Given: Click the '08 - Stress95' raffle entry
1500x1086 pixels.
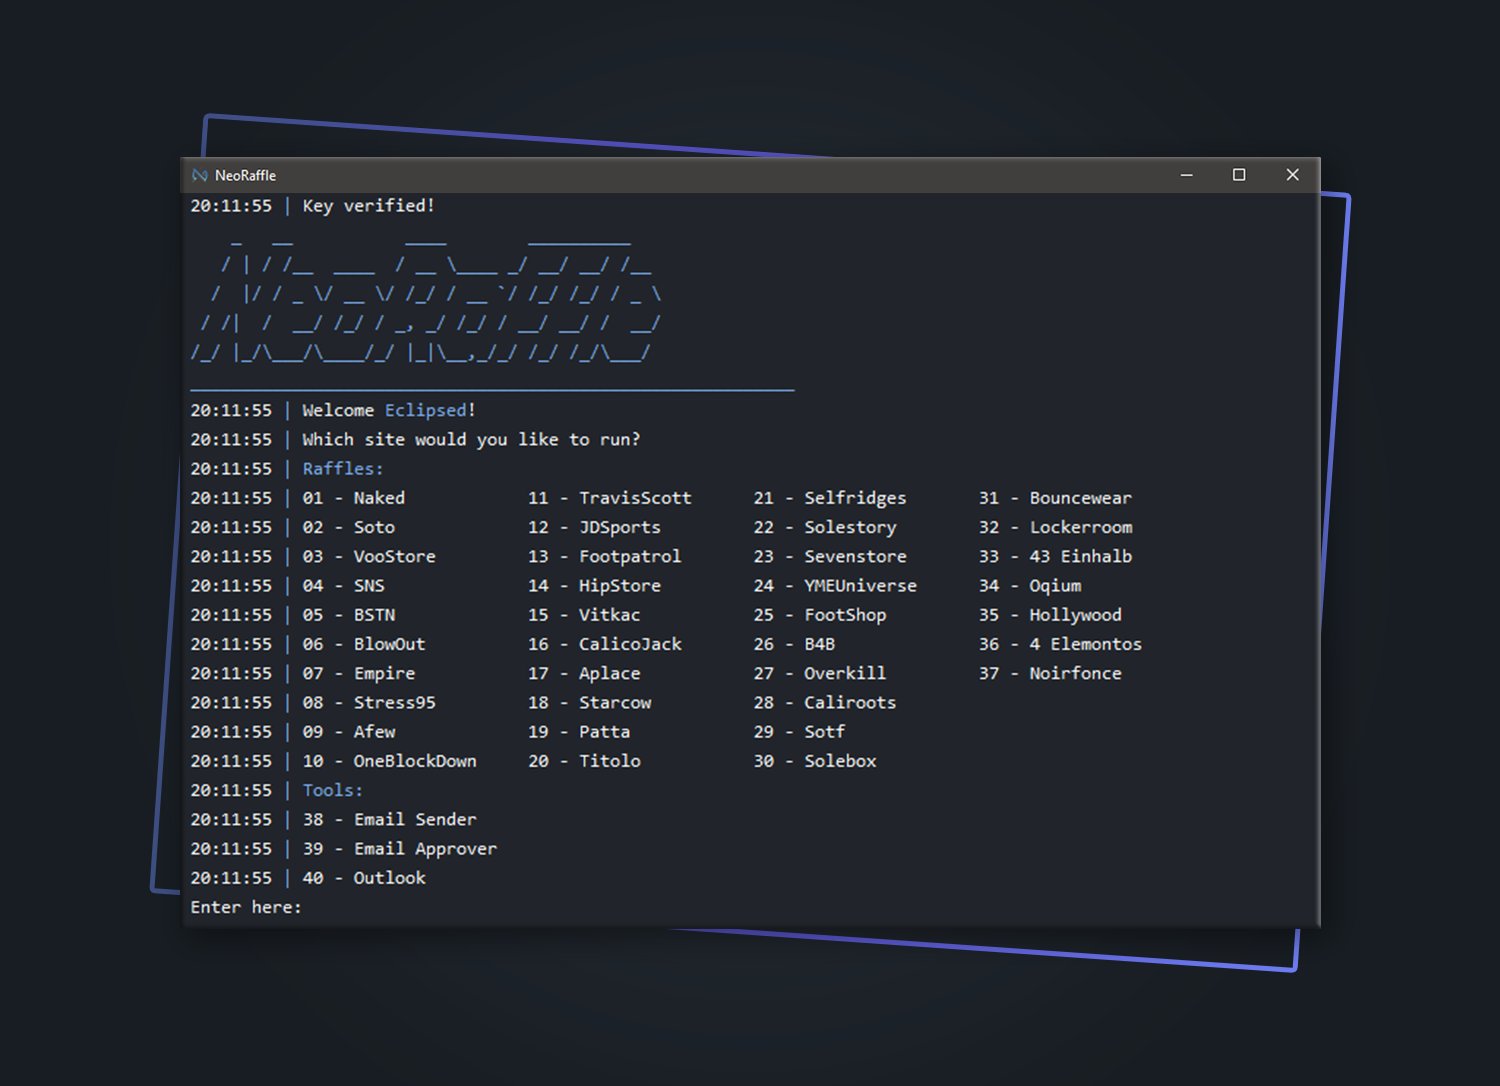Looking at the screenshot, I should 369,703.
